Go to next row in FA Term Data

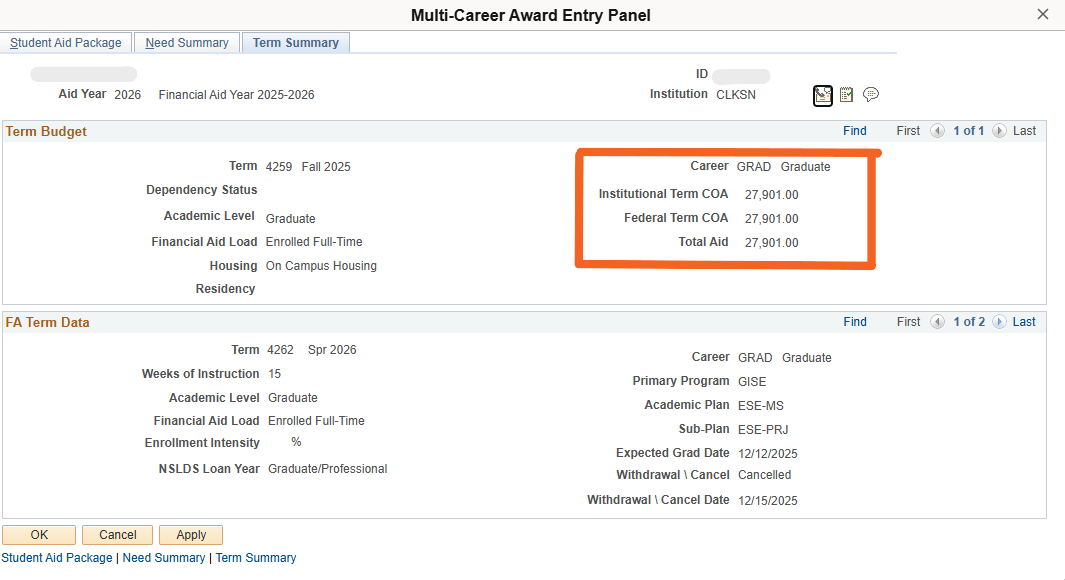point(999,322)
